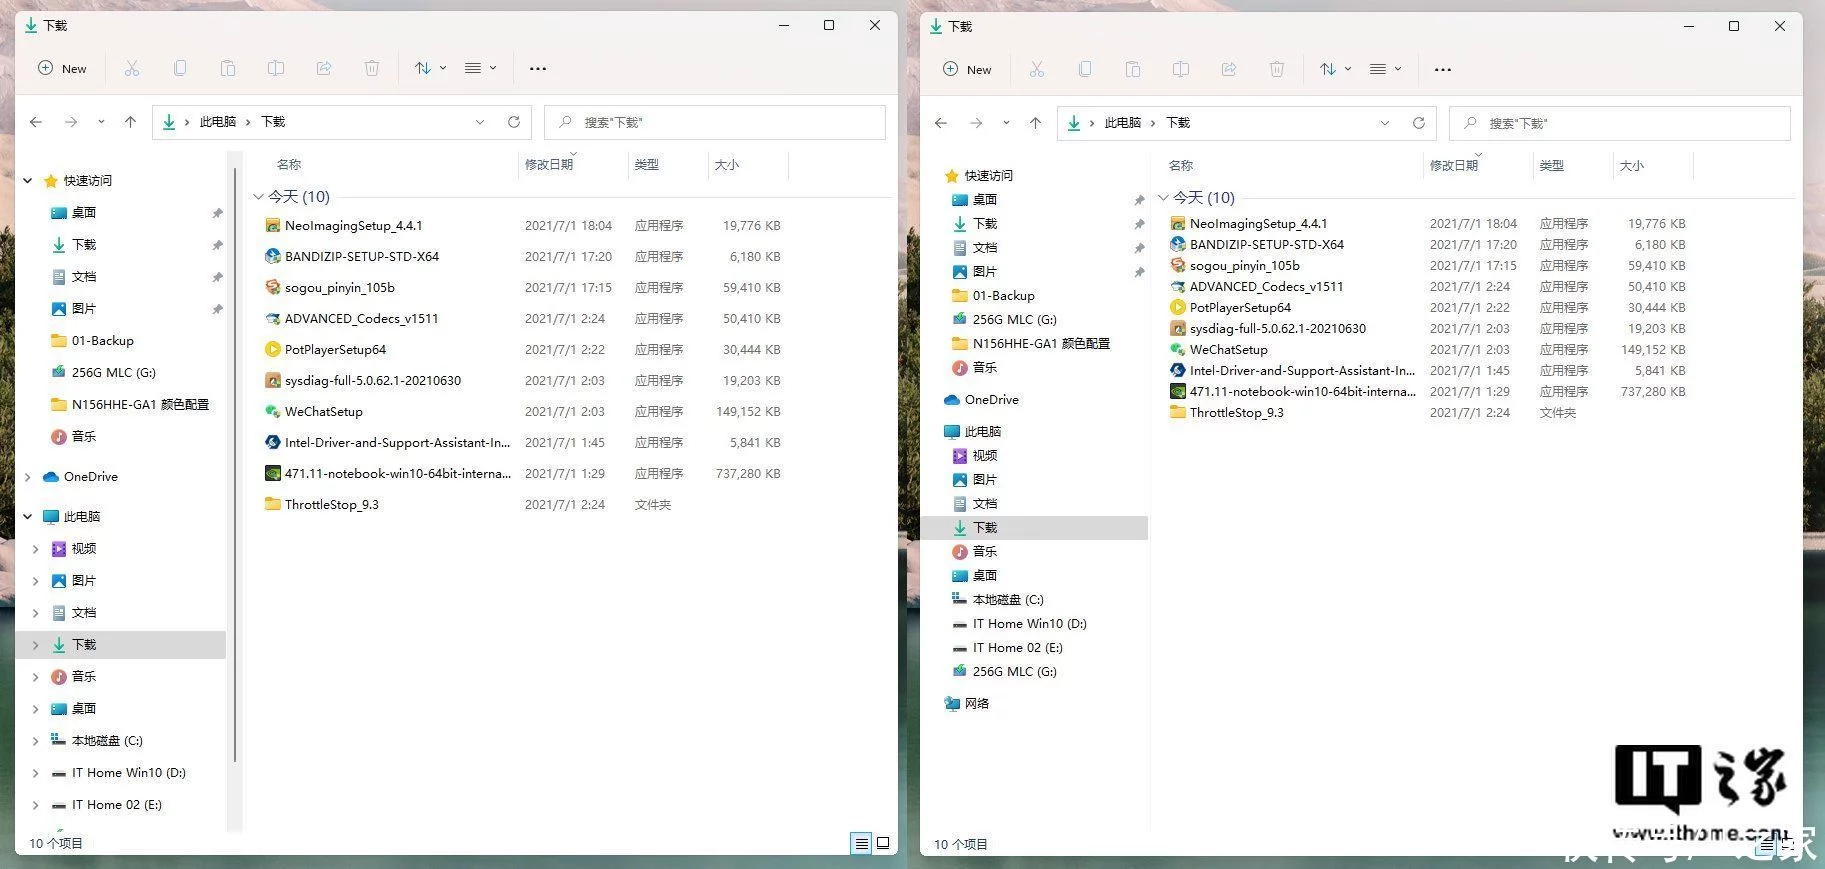Open the Sort dropdown in left window
Screen dimensions: 1825x869
(430, 68)
